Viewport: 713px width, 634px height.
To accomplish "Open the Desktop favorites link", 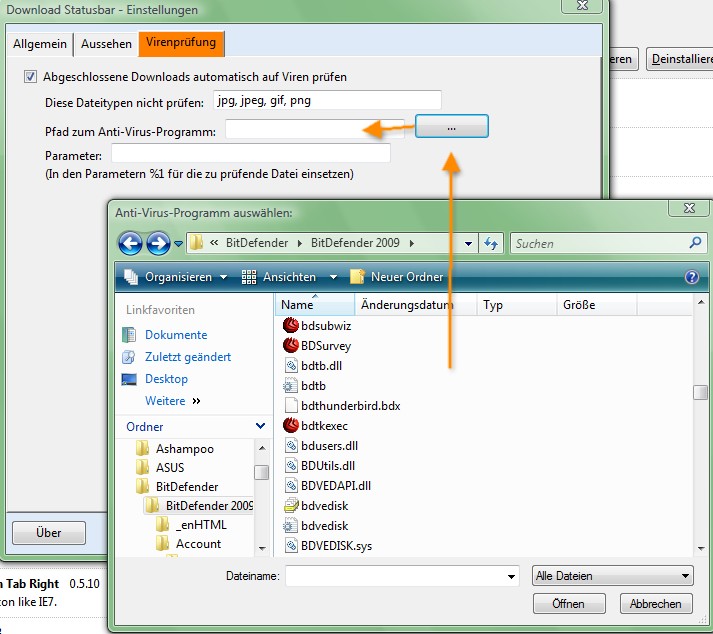I will click(166, 379).
